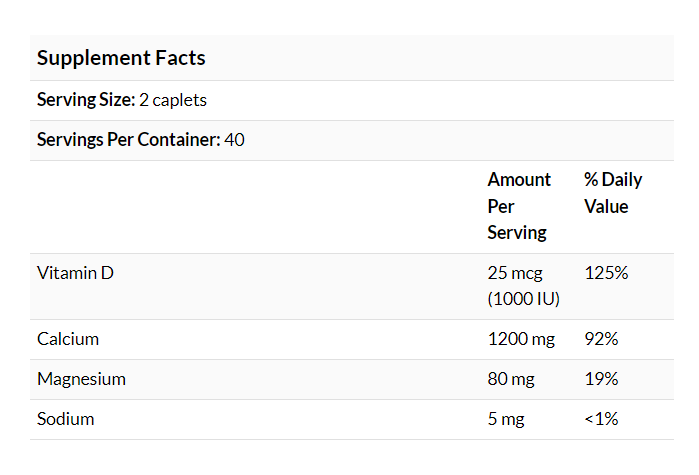Click the 92% daily value
699x475 pixels.
click(601, 339)
